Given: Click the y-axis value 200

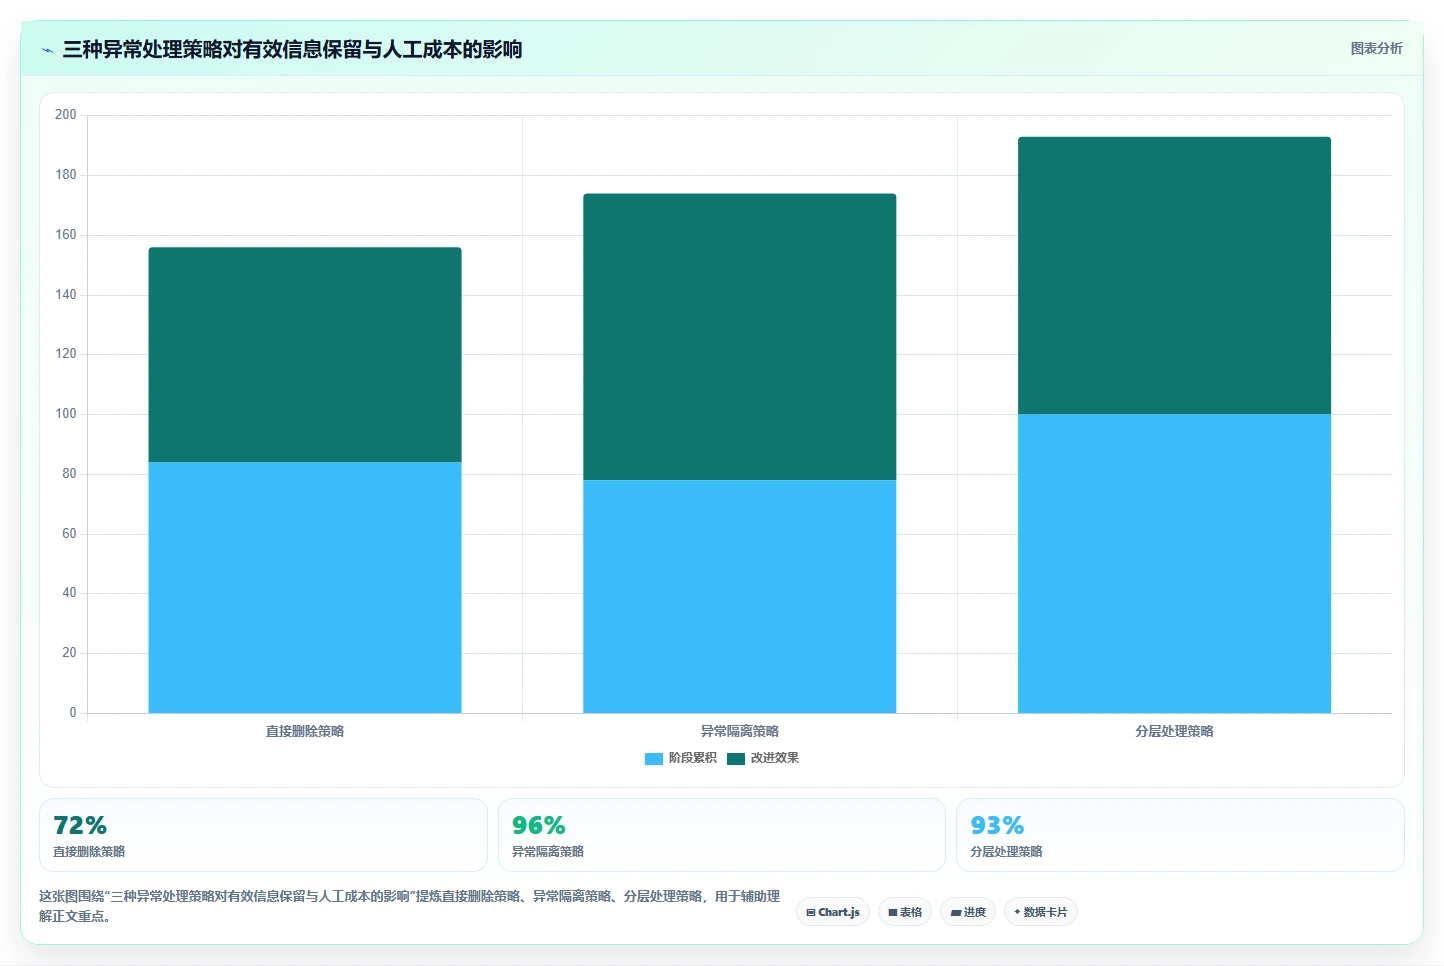Looking at the screenshot, I should click(x=66, y=115).
